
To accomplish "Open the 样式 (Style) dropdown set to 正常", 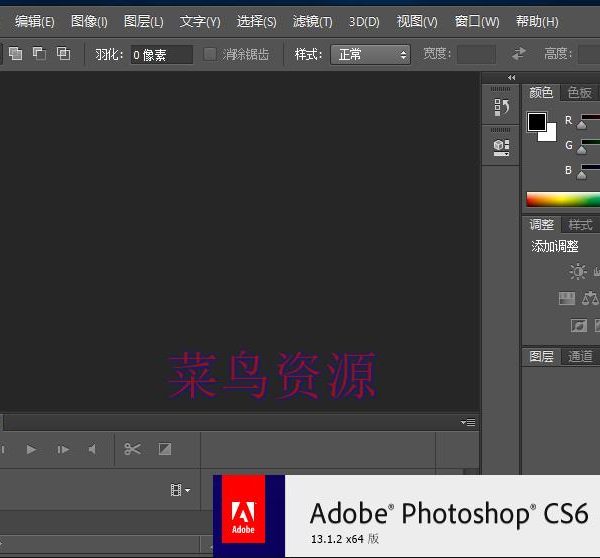I will pyautogui.click(x=370, y=54).
